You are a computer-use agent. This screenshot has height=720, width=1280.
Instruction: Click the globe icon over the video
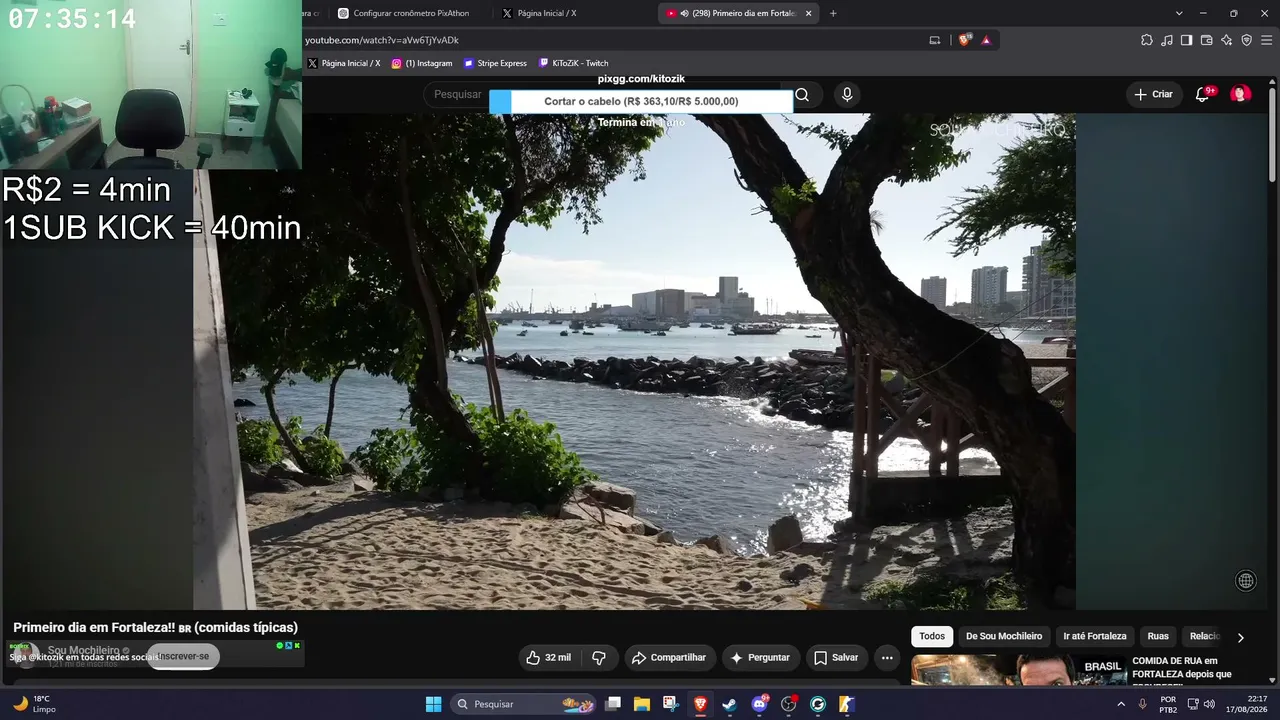pos(1245,581)
